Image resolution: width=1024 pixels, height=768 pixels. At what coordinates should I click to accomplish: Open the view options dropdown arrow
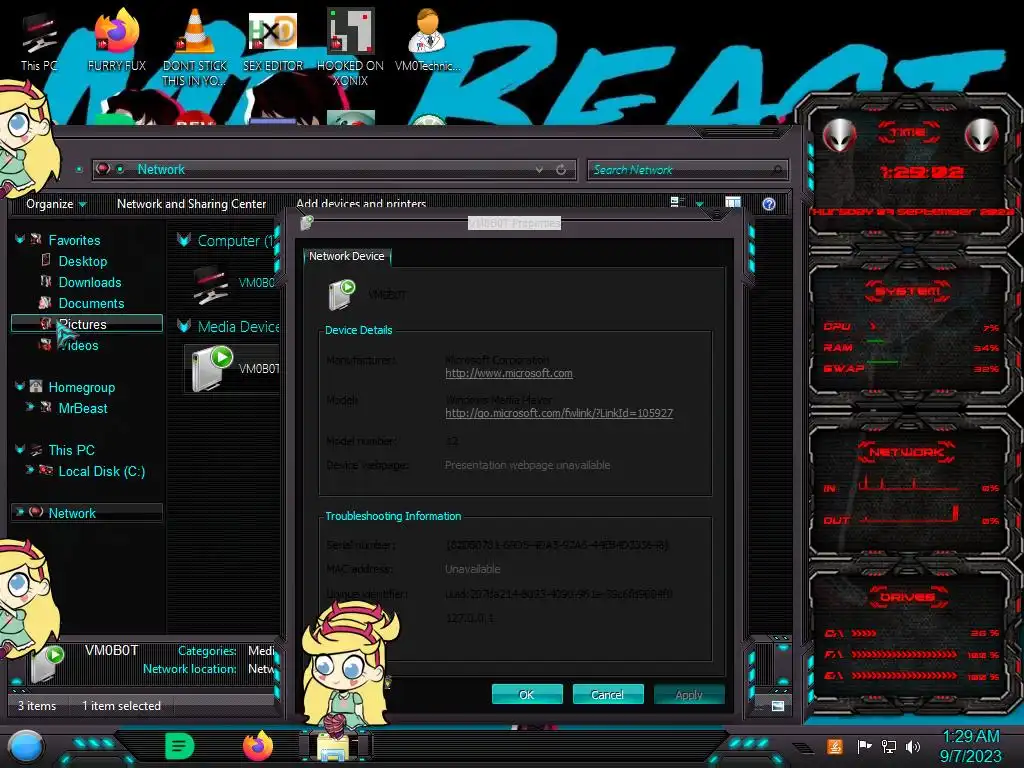tap(699, 204)
